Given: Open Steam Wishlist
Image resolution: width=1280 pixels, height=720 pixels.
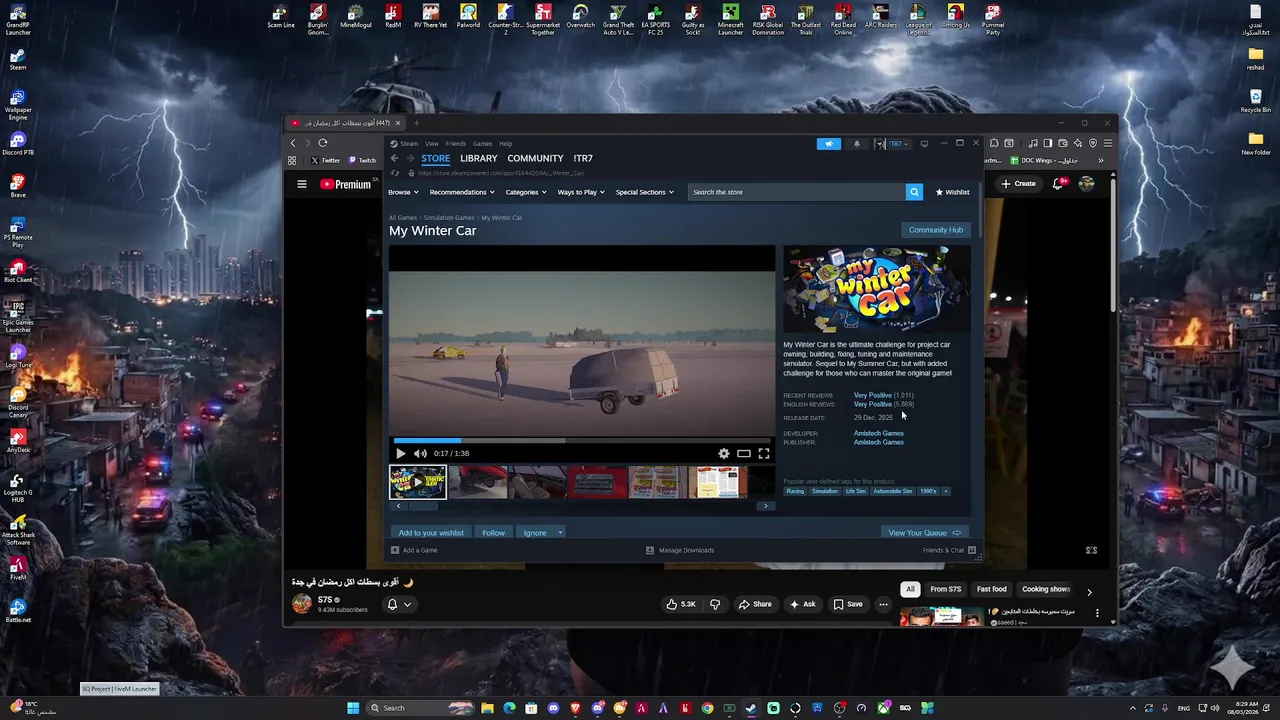Looking at the screenshot, I should pos(953,192).
